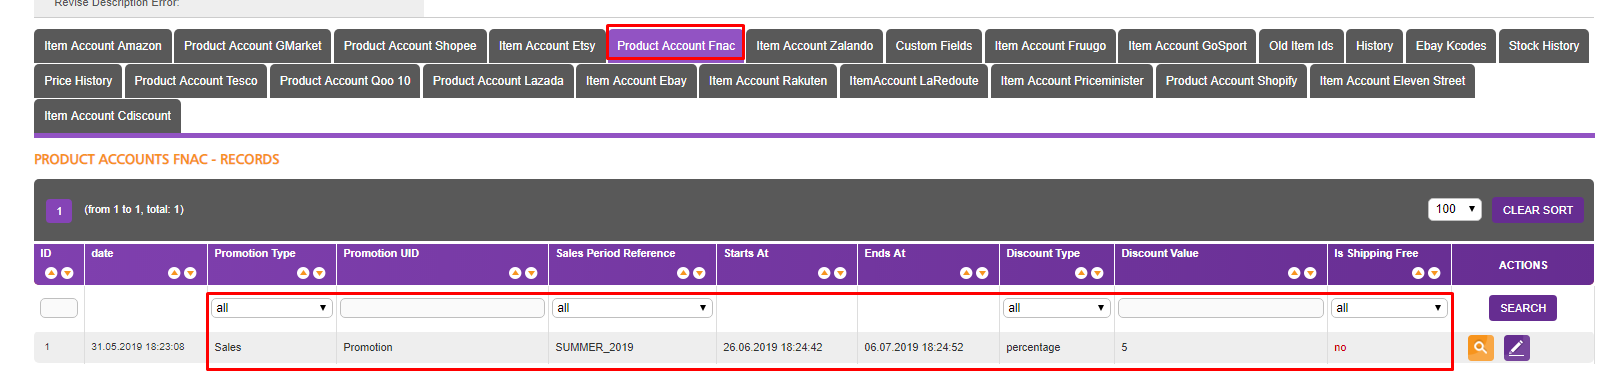Sort Is Shipping Free ascending arrow
This screenshot has width=1602, height=378.
pos(1418,273)
